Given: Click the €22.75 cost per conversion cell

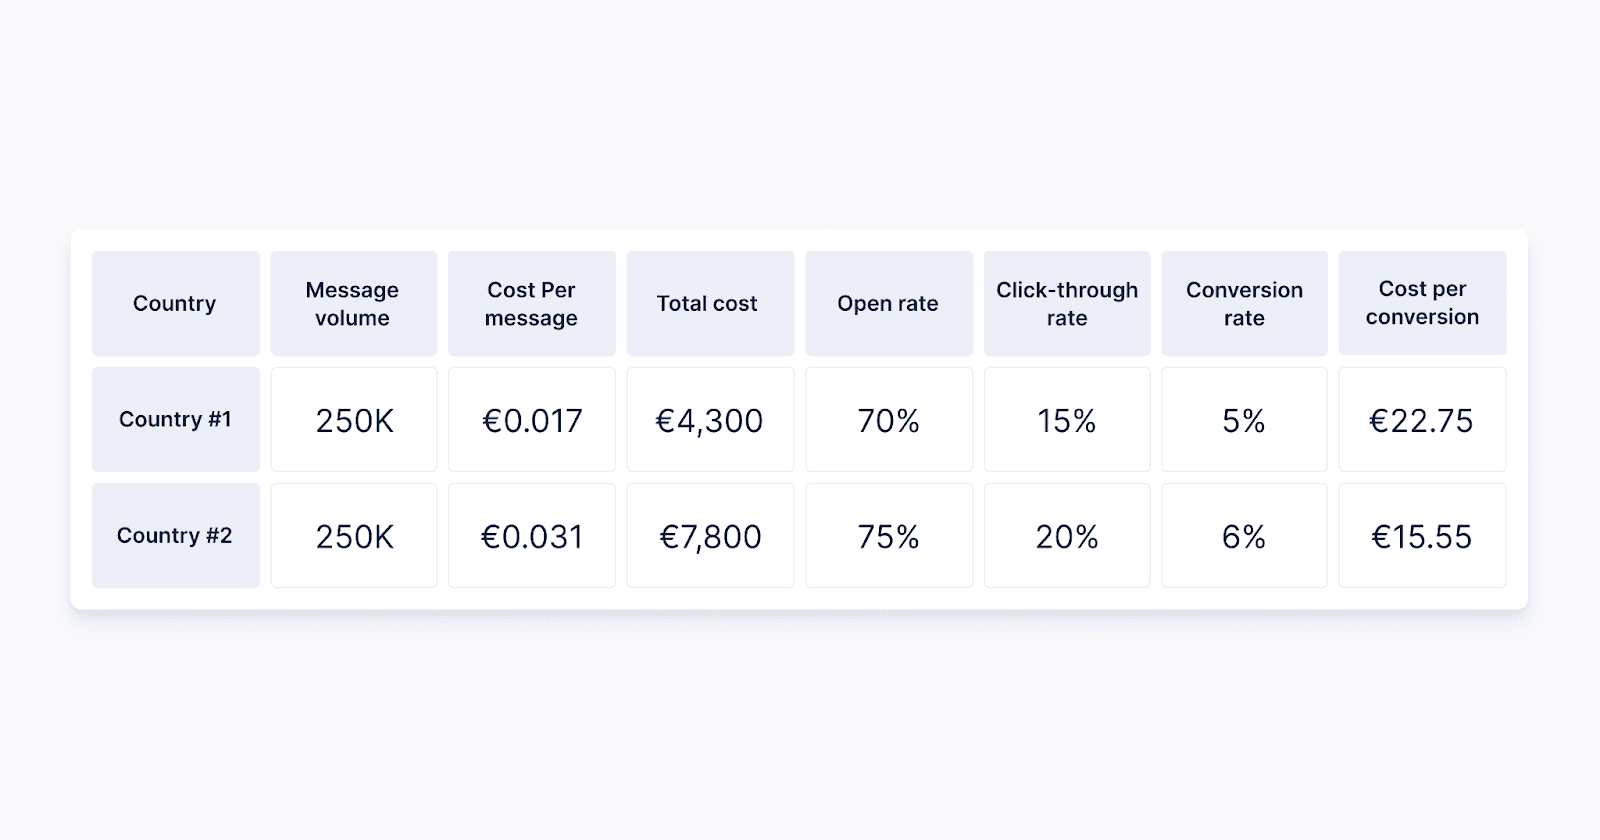Looking at the screenshot, I should click(x=1422, y=420).
